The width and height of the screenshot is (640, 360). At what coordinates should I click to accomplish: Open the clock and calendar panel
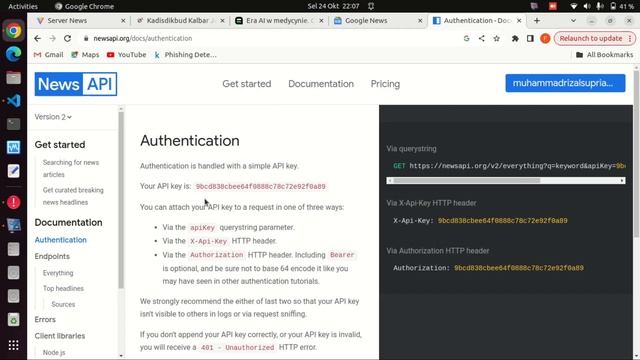pyautogui.click(x=333, y=6)
